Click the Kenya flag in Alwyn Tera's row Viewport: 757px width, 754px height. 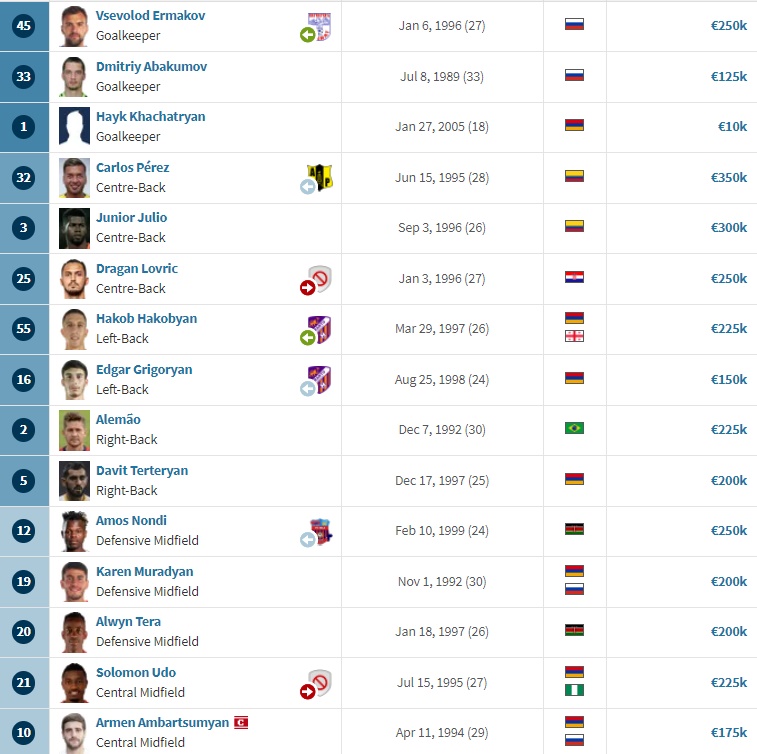click(x=575, y=630)
